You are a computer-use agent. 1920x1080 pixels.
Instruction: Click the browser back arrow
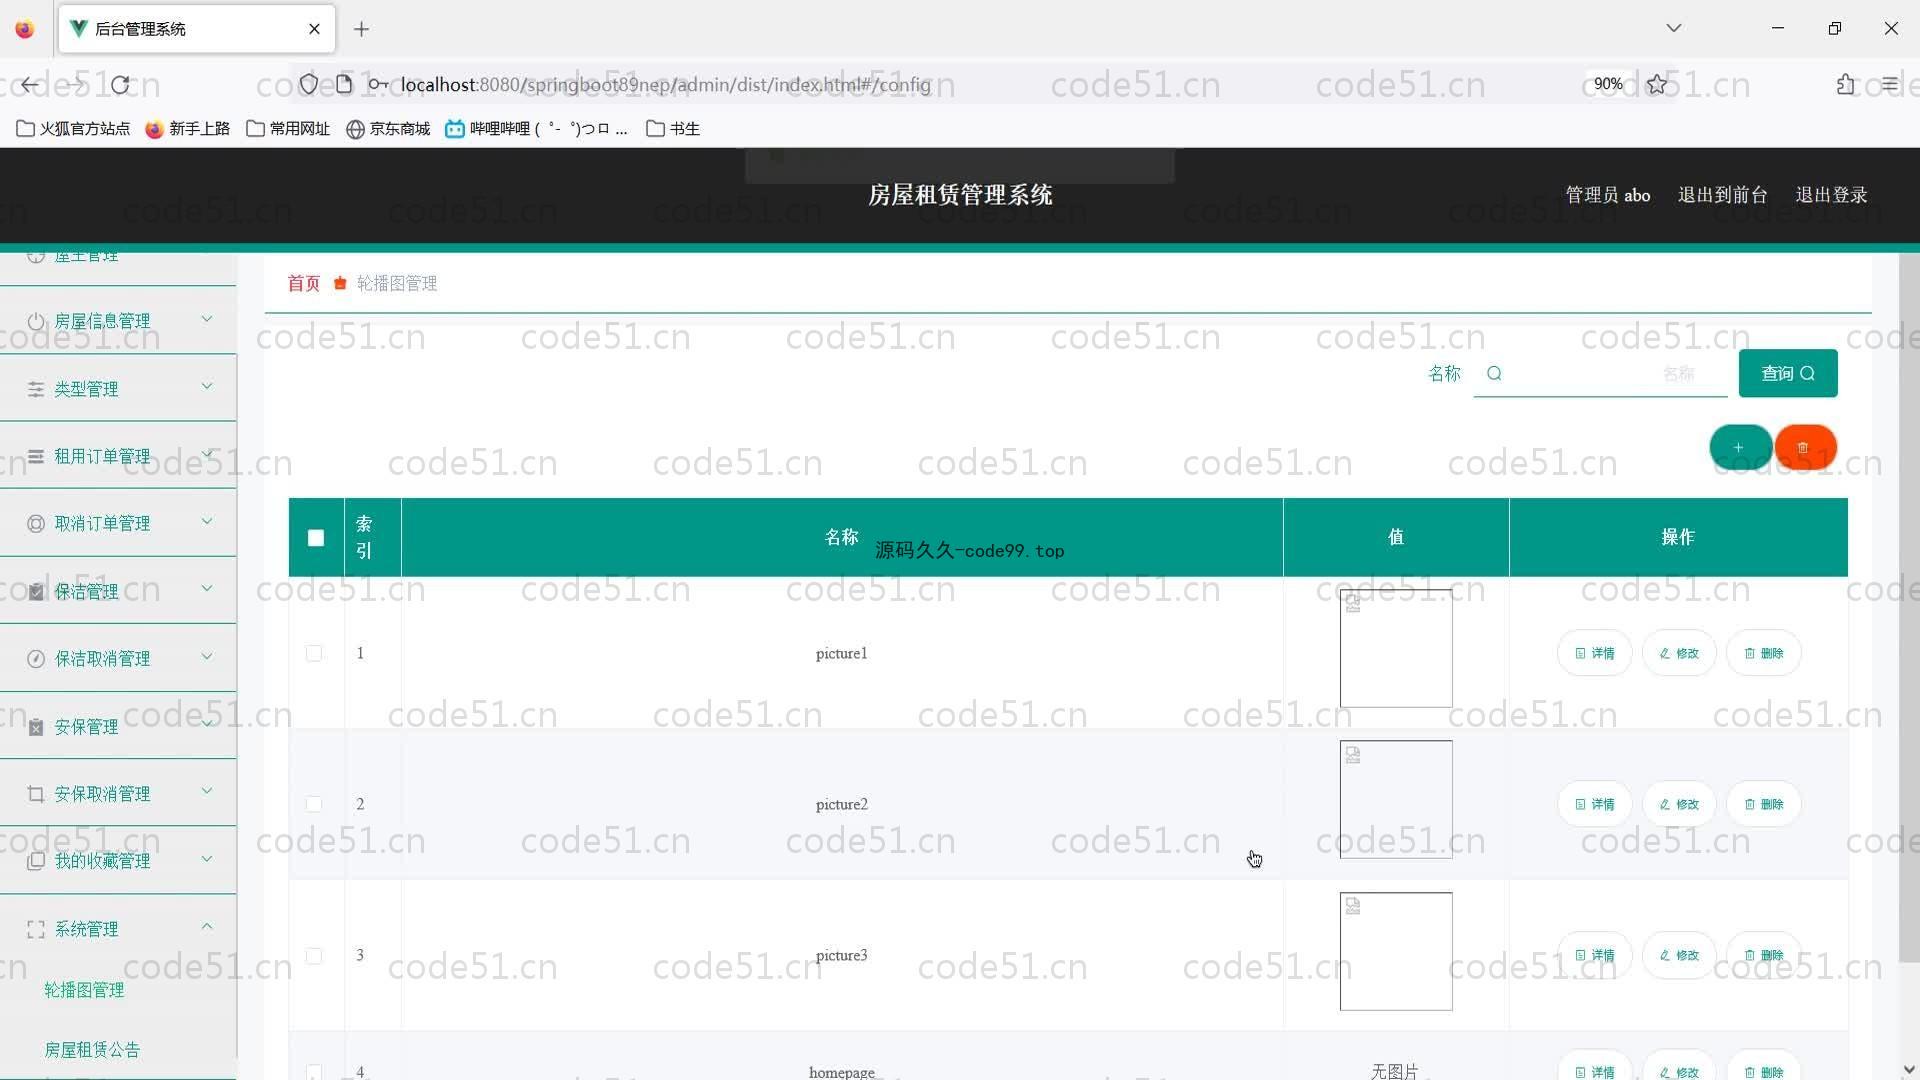point(30,85)
